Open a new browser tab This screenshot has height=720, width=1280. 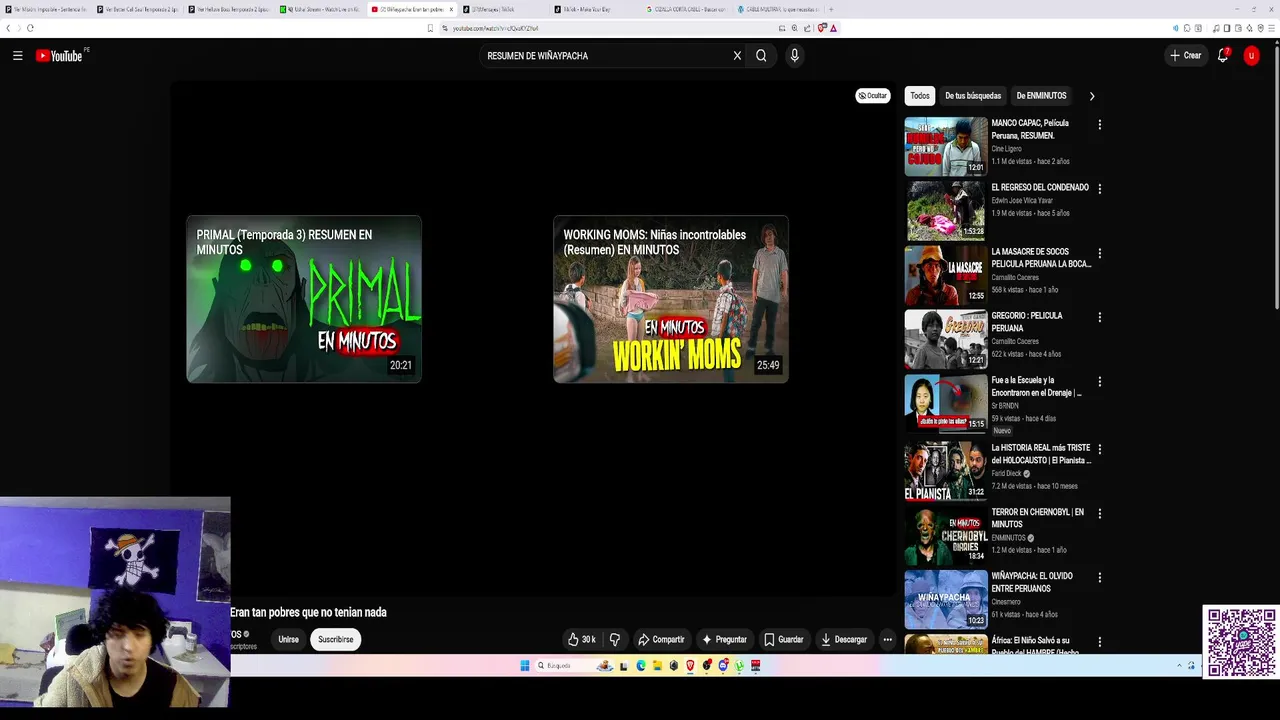(x=831, y=9)
